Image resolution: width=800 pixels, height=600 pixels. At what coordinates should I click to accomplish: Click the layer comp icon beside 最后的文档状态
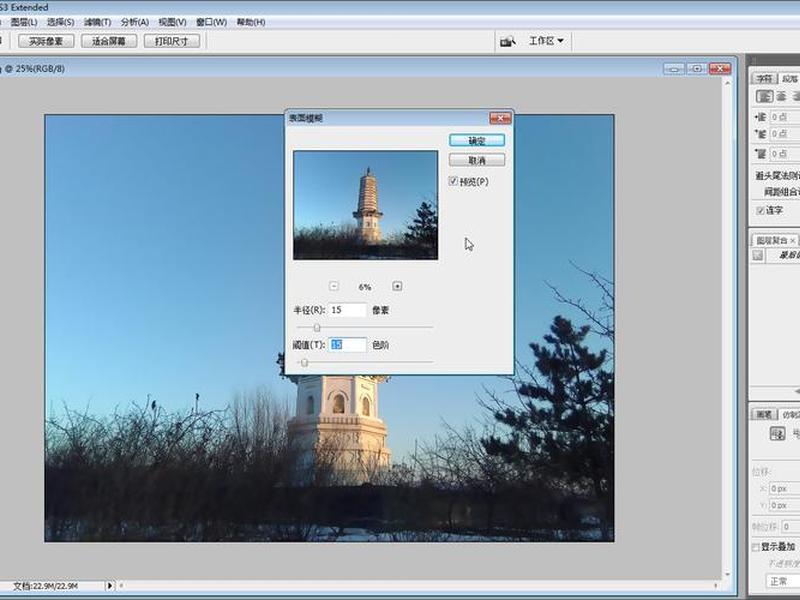tap(758, 255)
